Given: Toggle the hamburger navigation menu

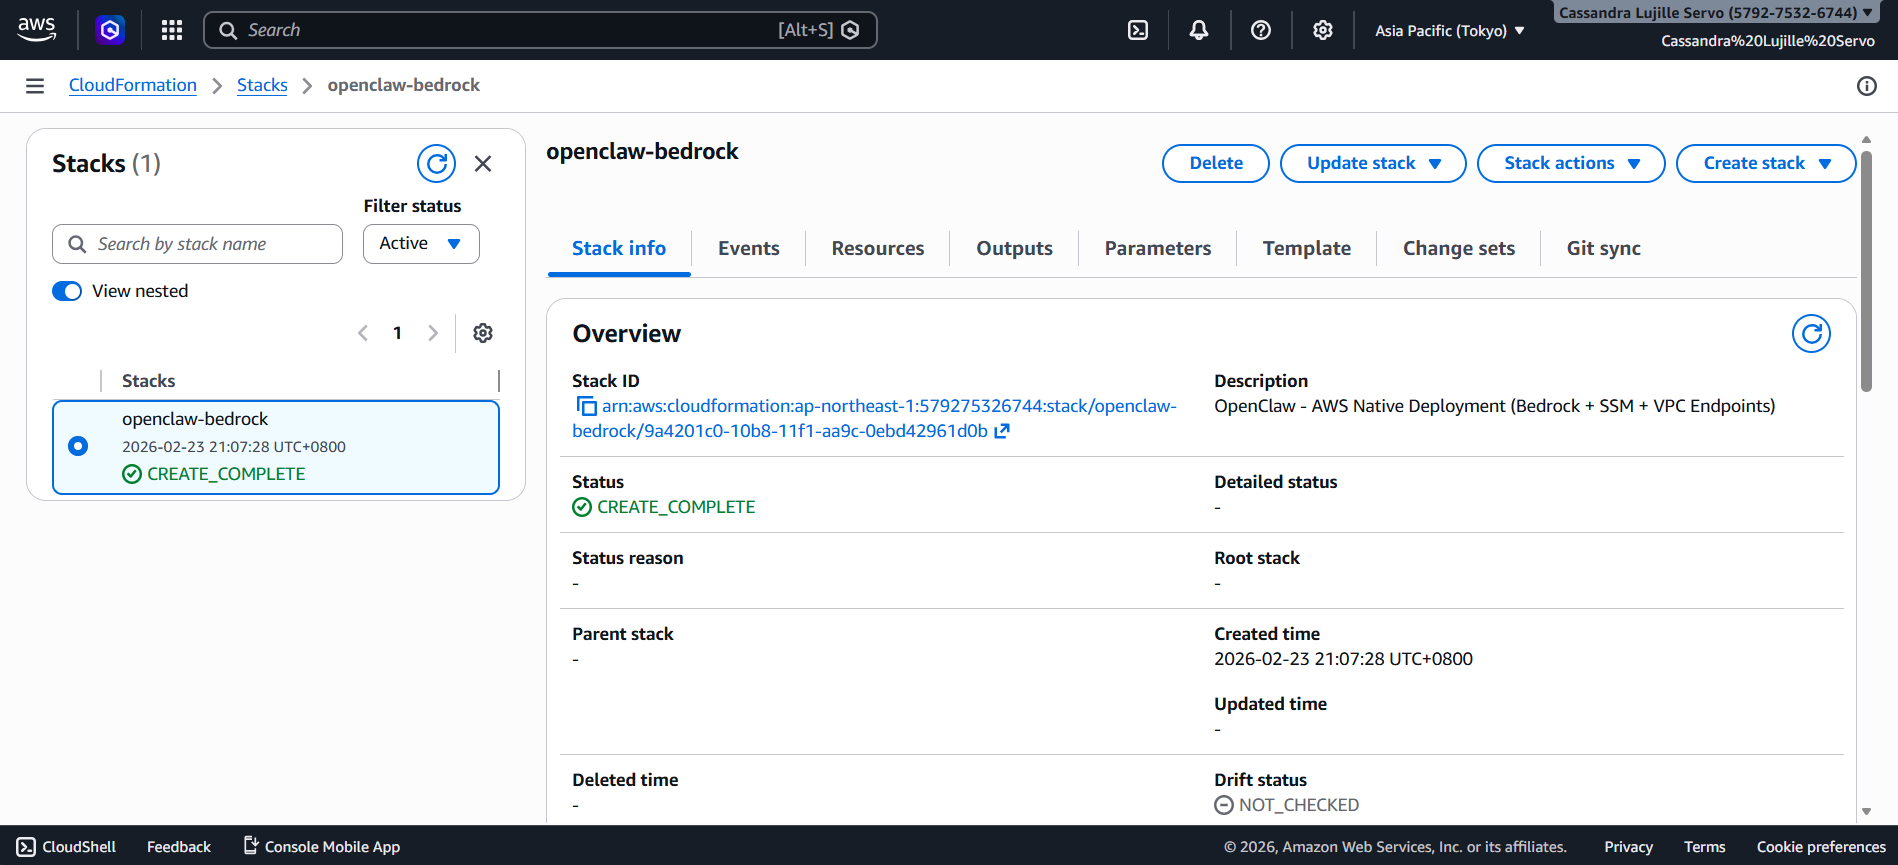Looking at the screenshot, I should tap(35, 86).
